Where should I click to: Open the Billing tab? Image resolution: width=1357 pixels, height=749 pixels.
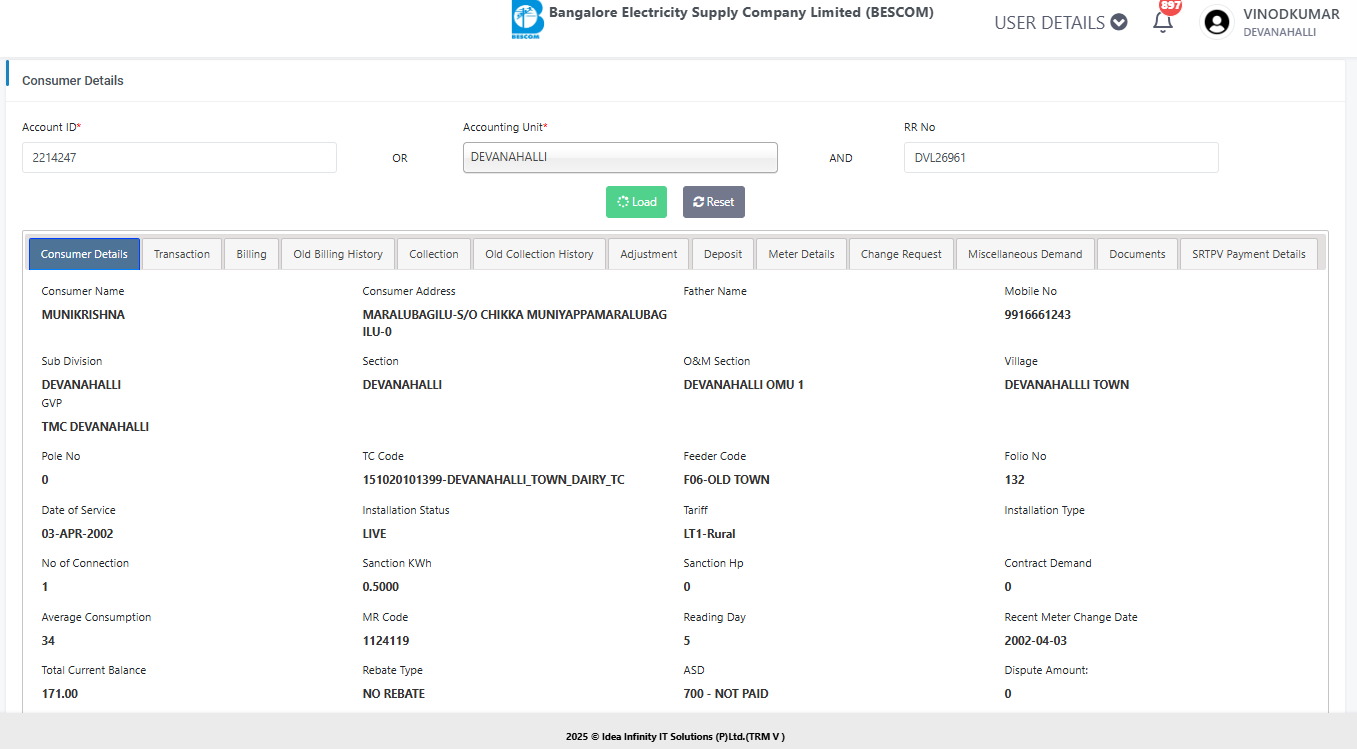(x=251, y=254)
